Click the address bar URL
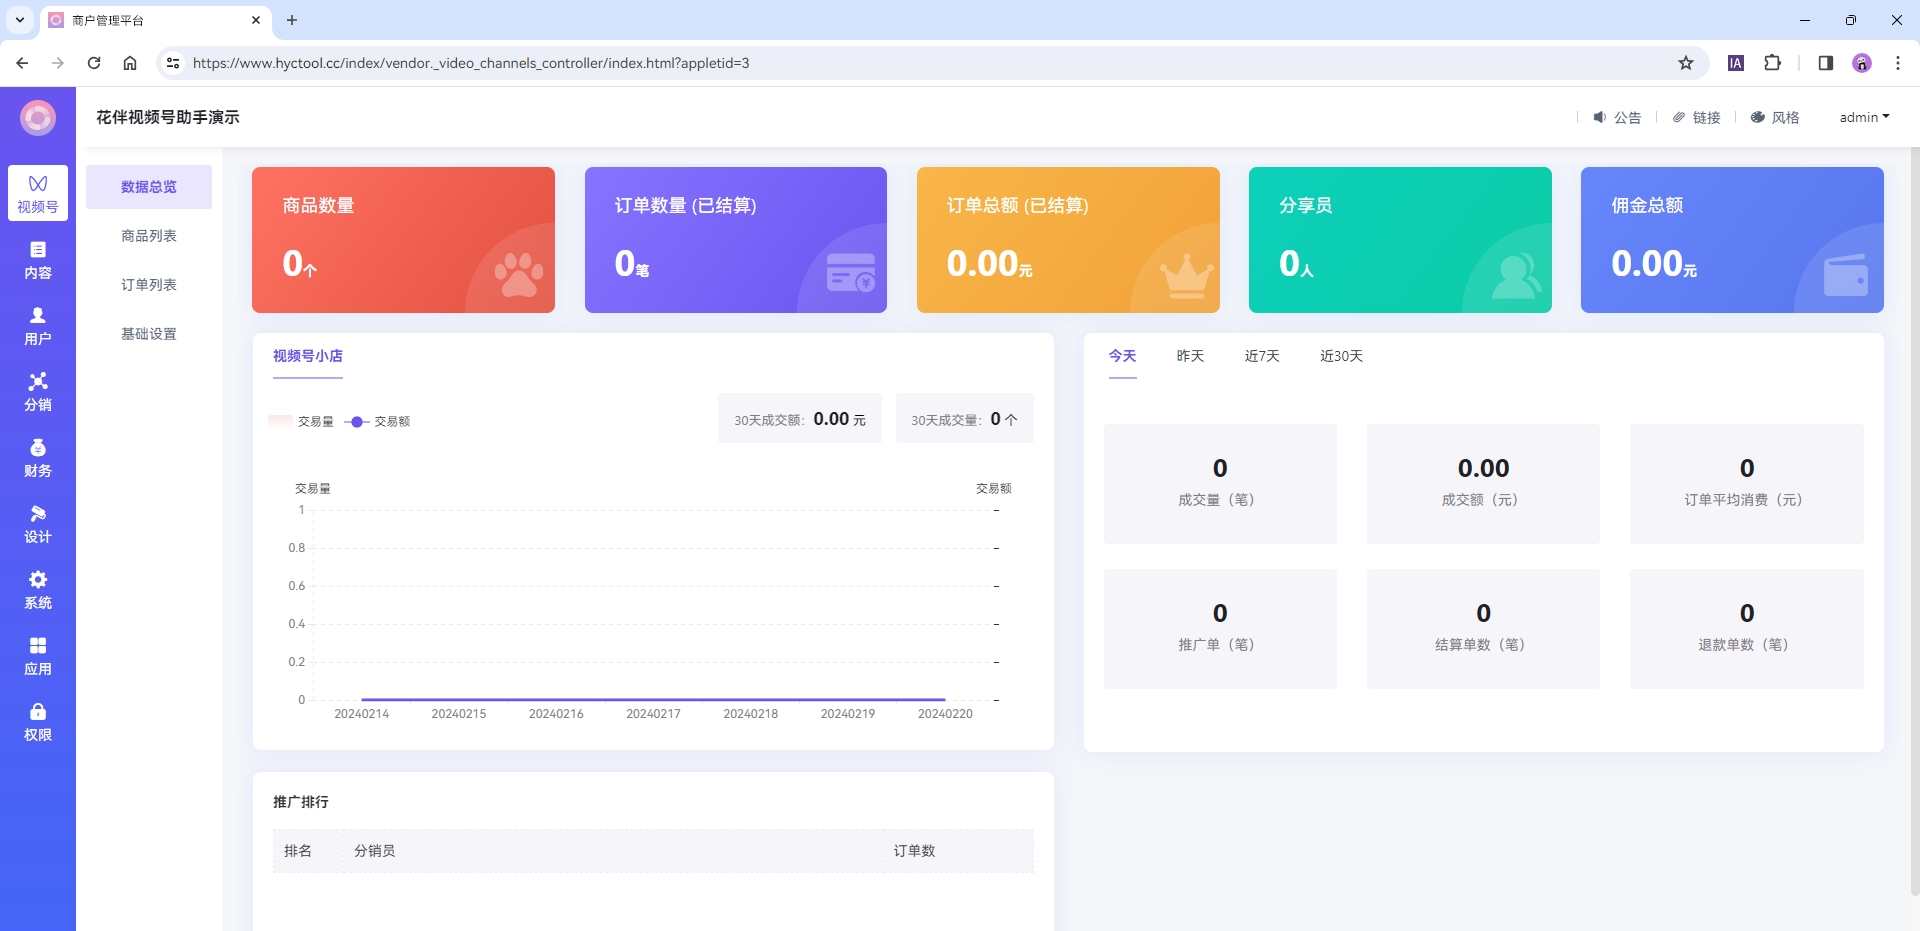This screenshot has height=931, width=1920. [471, 63]
